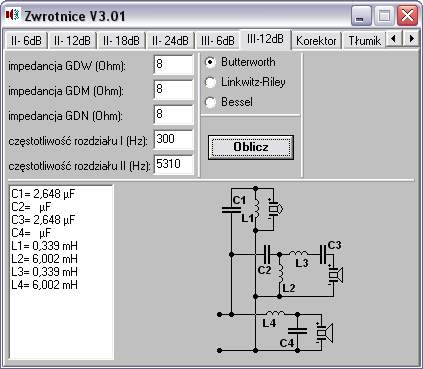423x369 pixels.
Task: Maximize the Zwrotnice window
Action: point(384,16)
